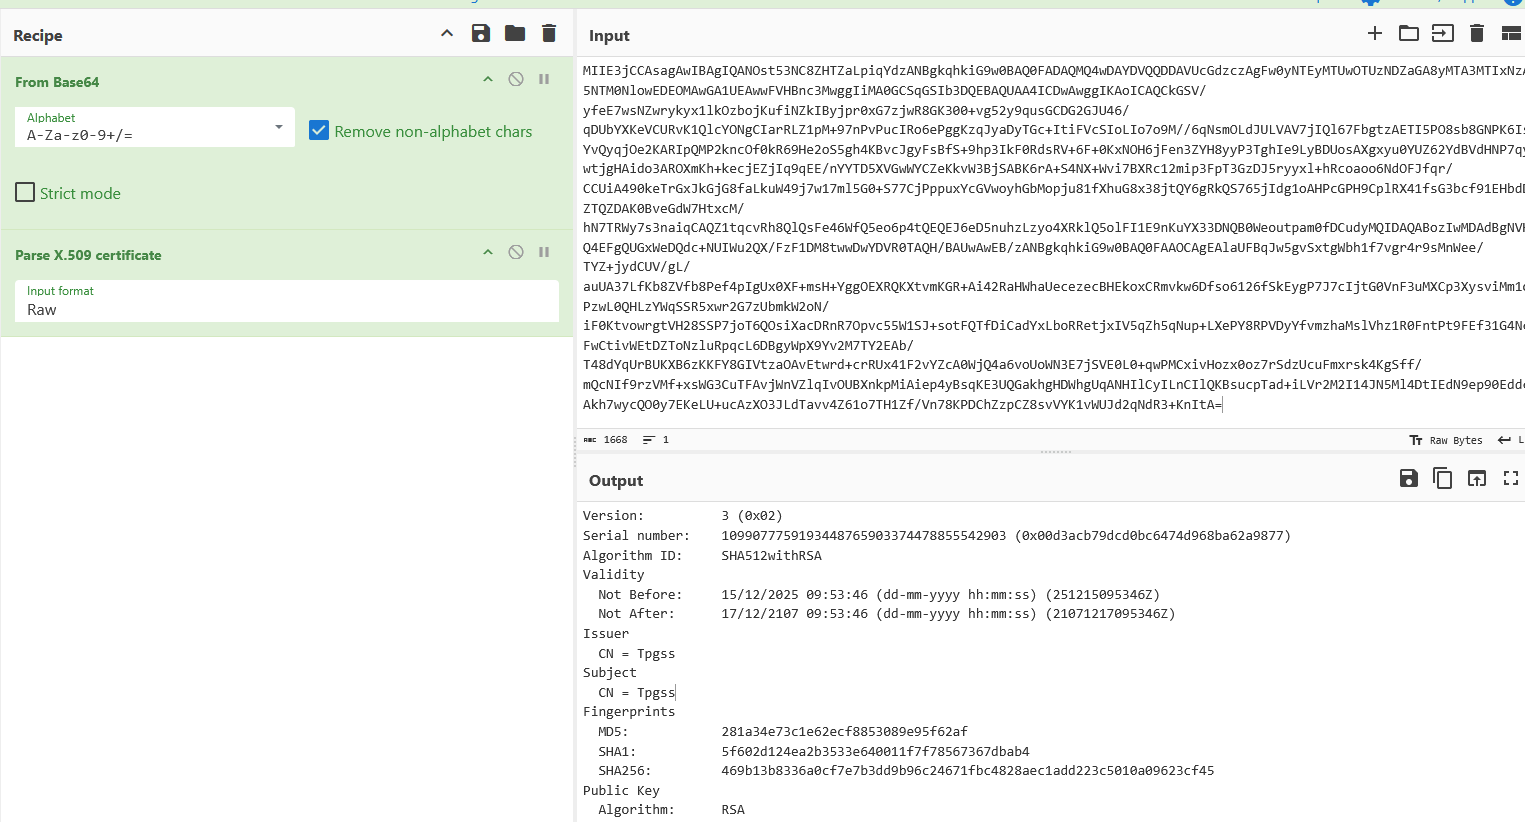Disable the From Base64 operation
The height and width of the screenshot is (822, 1525).
pos(516,79)
